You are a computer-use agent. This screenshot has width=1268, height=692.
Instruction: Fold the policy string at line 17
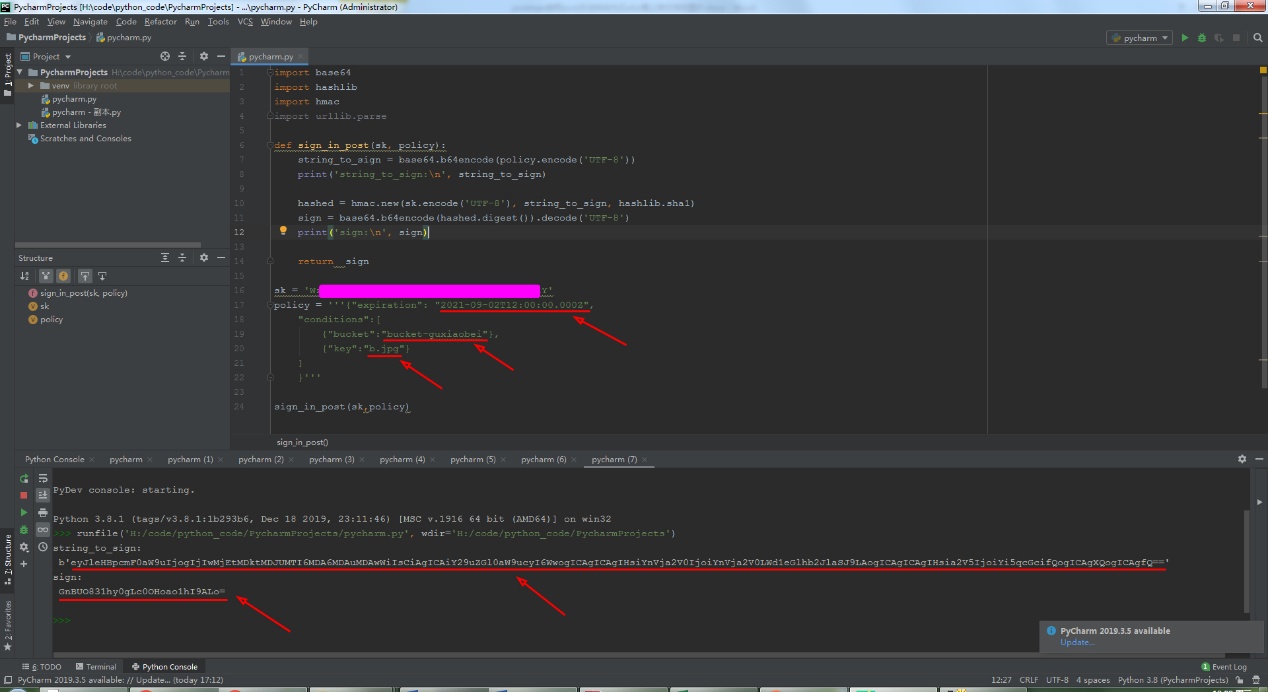point(272,306)
